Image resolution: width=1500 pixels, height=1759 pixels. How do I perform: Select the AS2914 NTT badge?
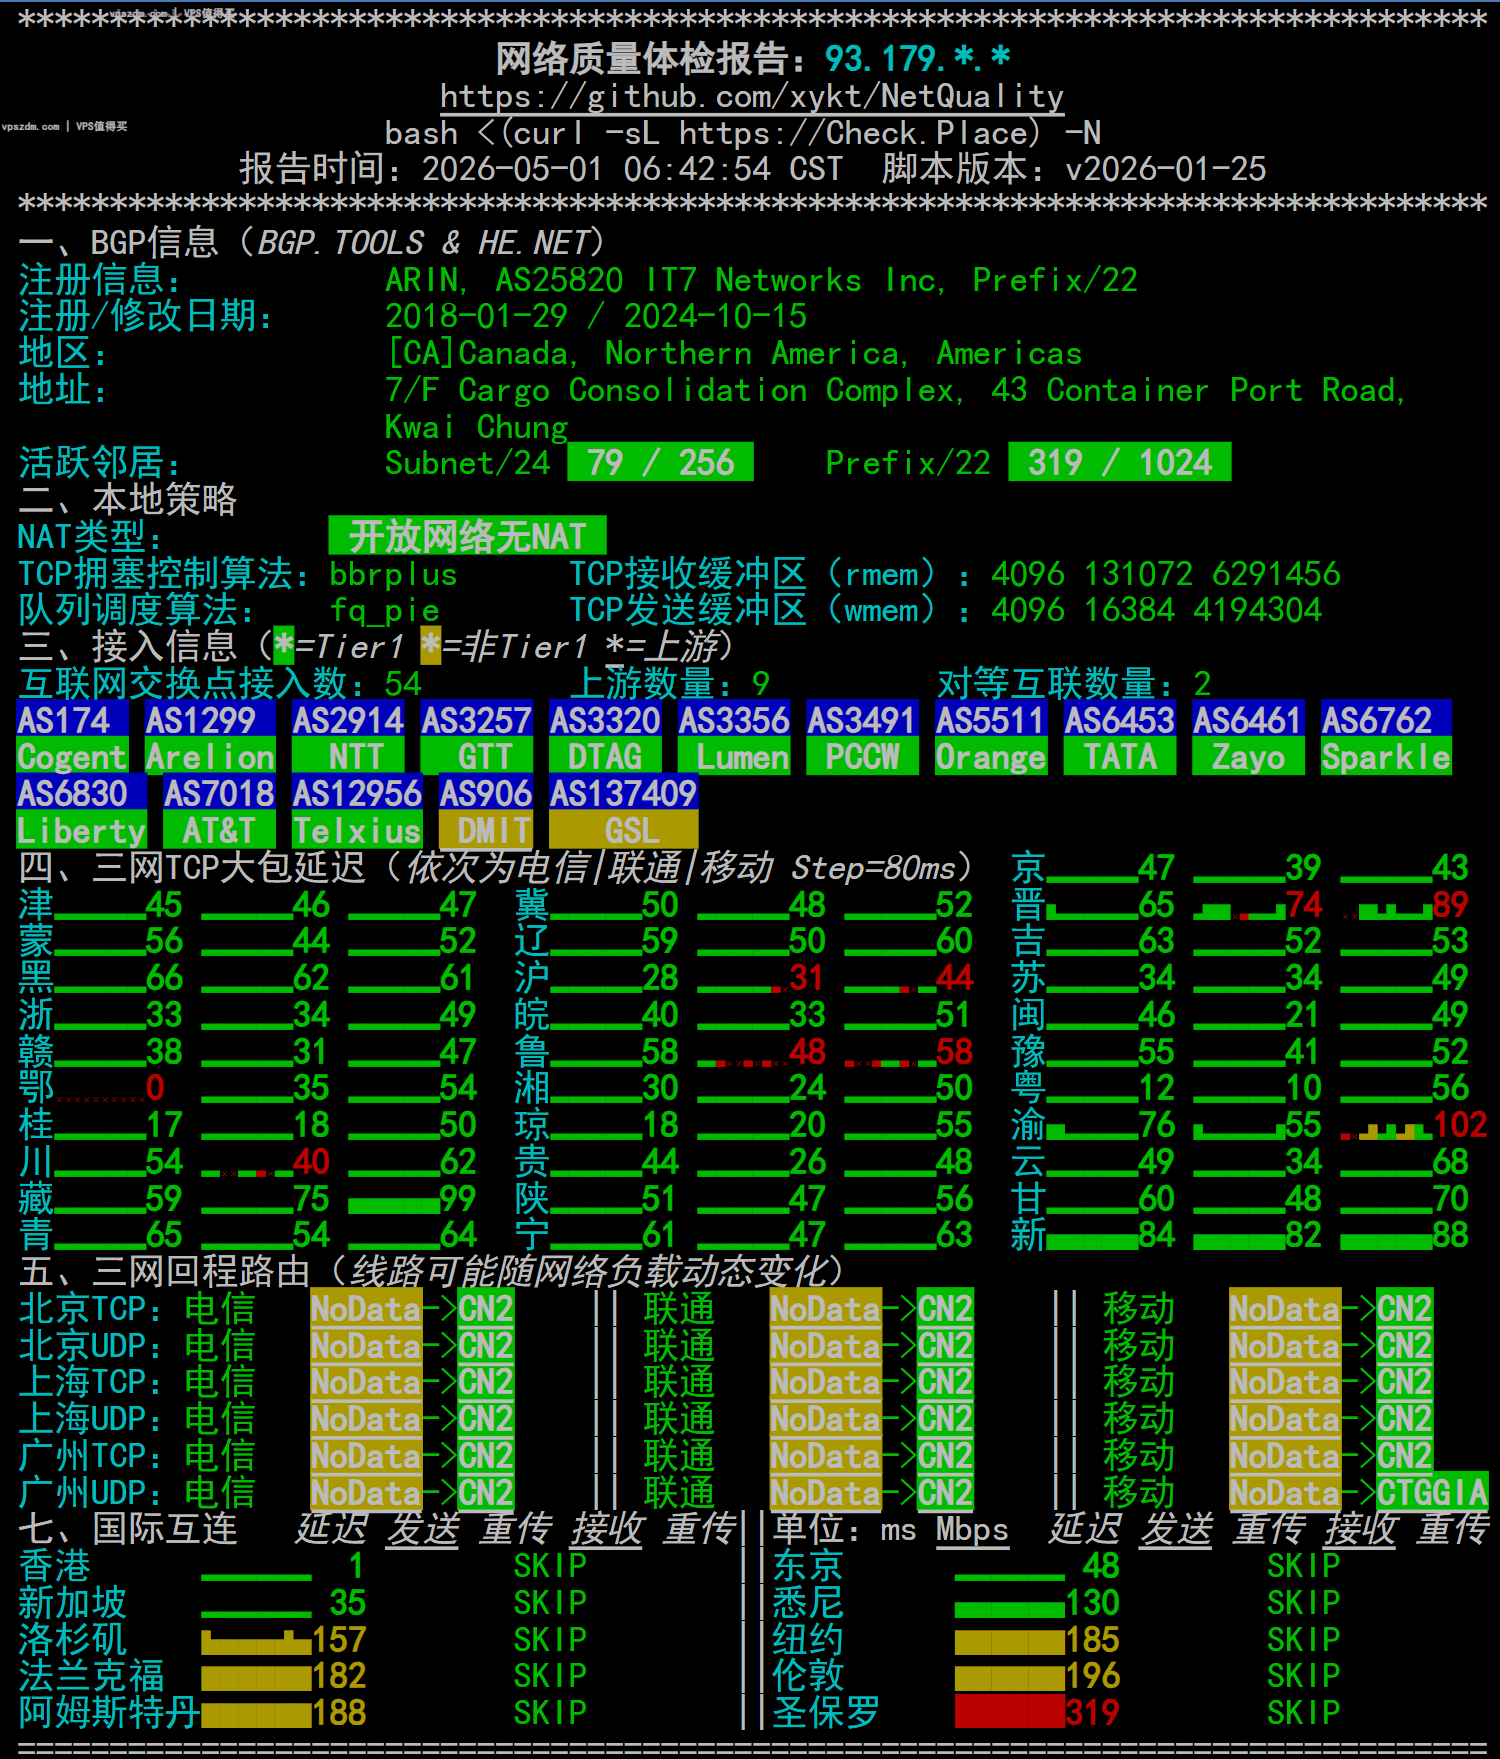pos(348,738)
